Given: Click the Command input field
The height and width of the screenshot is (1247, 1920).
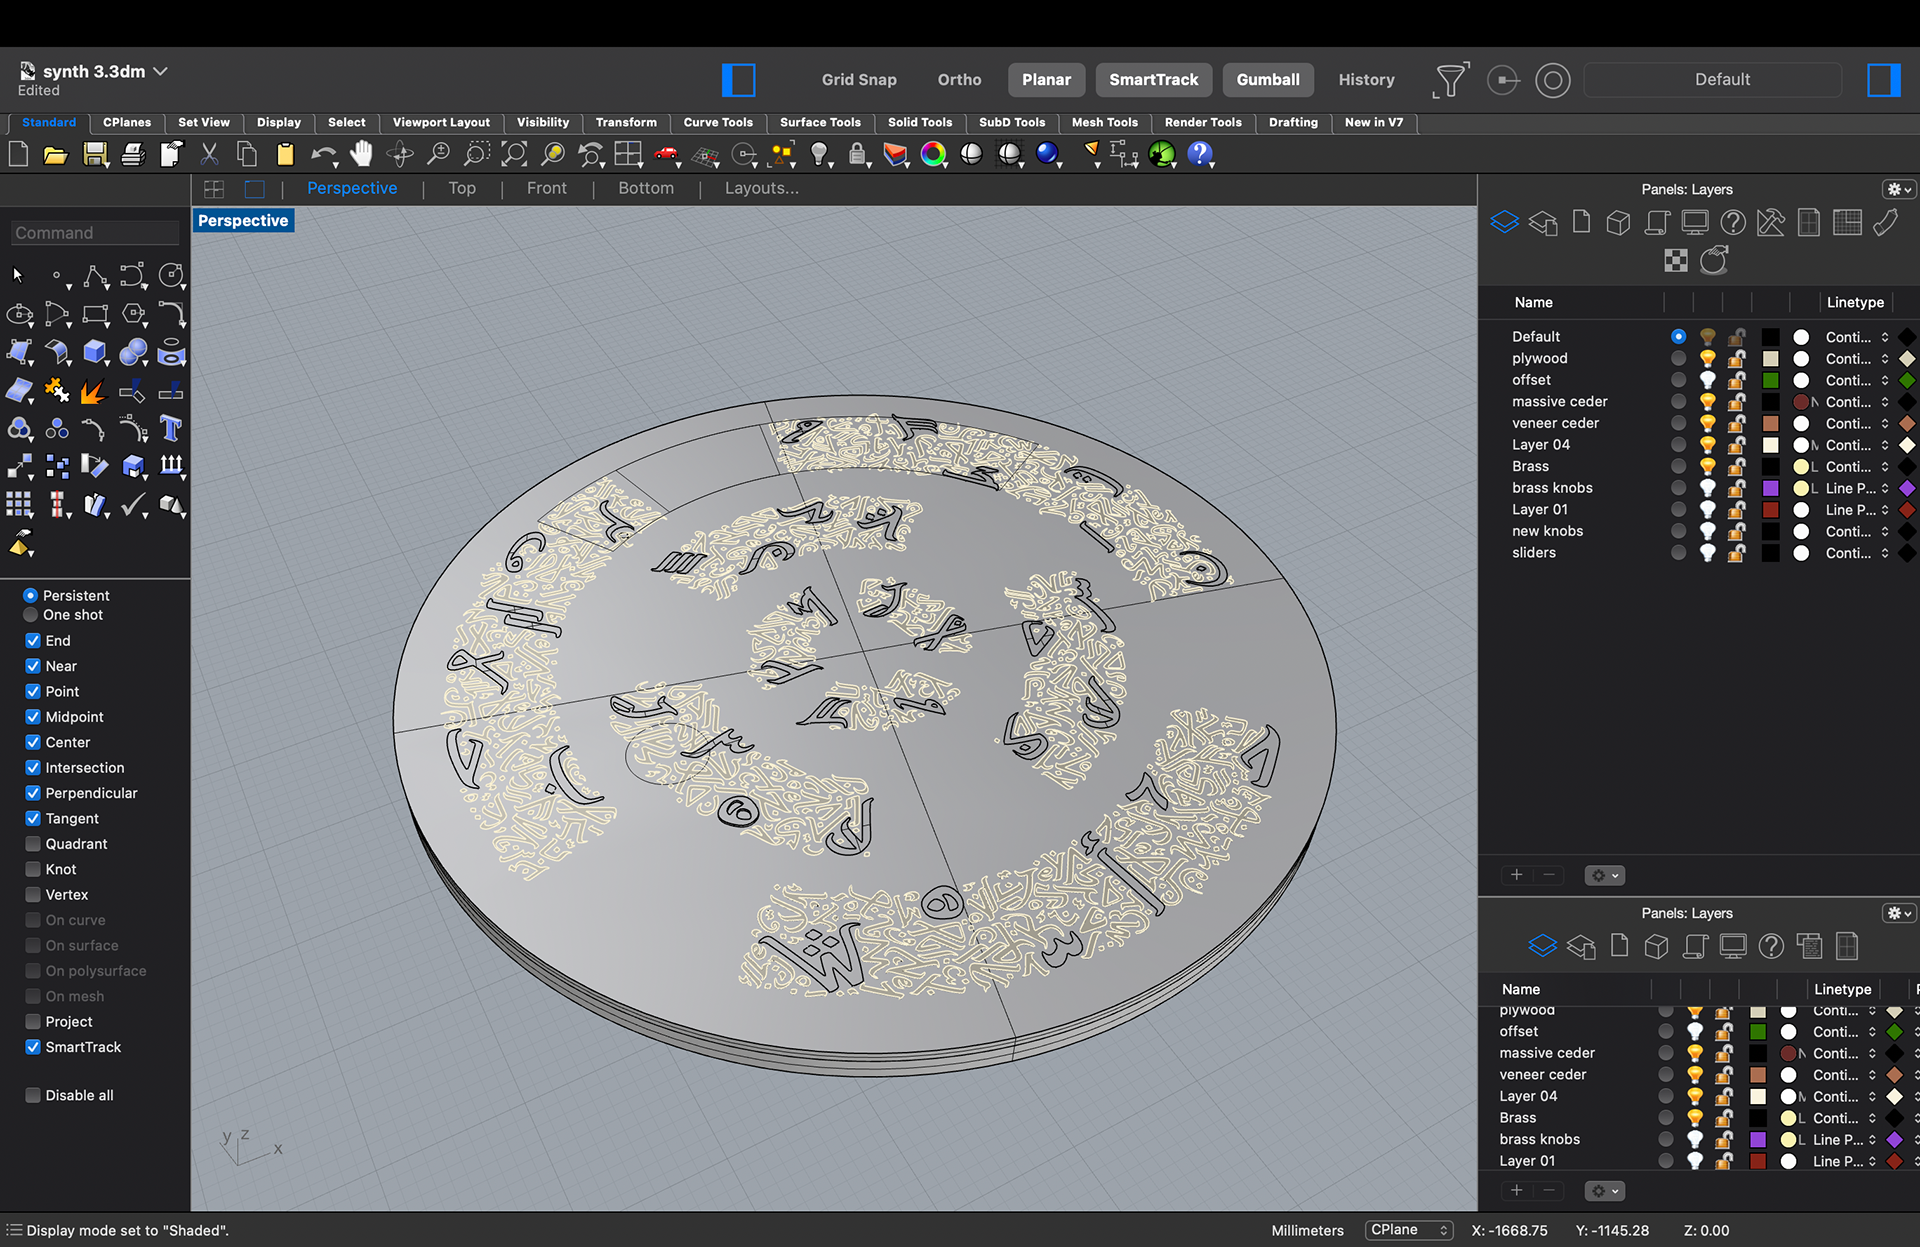Looking at the screenshot, I should tap(95, 233).
